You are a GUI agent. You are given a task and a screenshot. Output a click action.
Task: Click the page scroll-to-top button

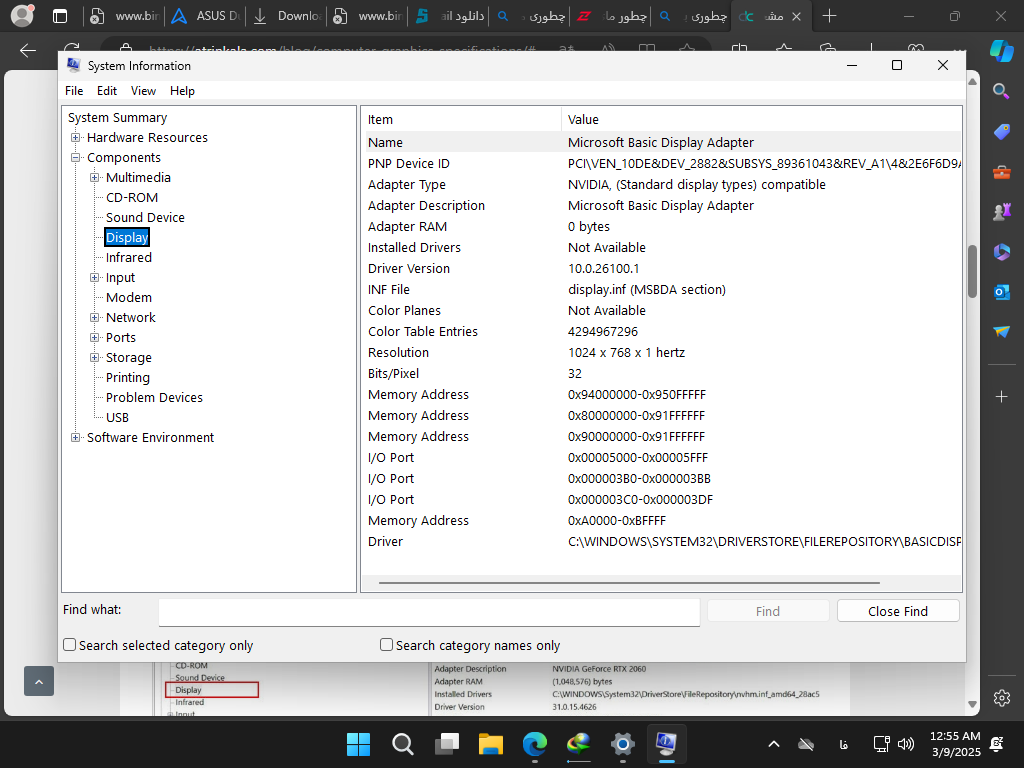click(x=39, y=681)
